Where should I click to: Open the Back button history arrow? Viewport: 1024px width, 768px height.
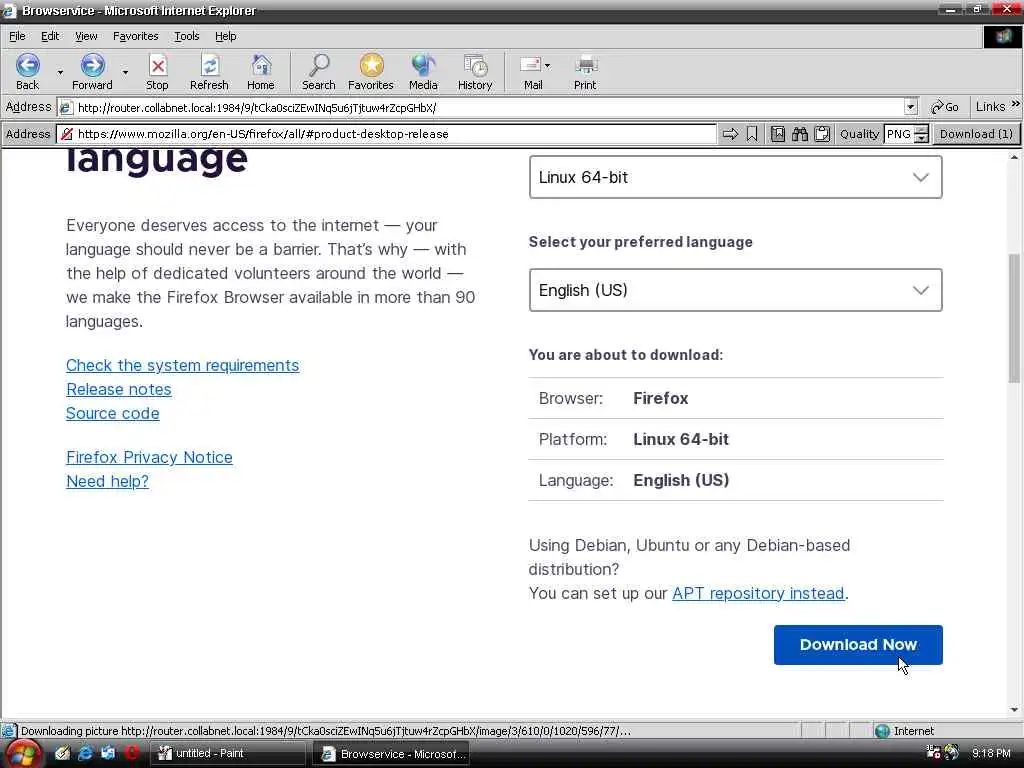60,72
